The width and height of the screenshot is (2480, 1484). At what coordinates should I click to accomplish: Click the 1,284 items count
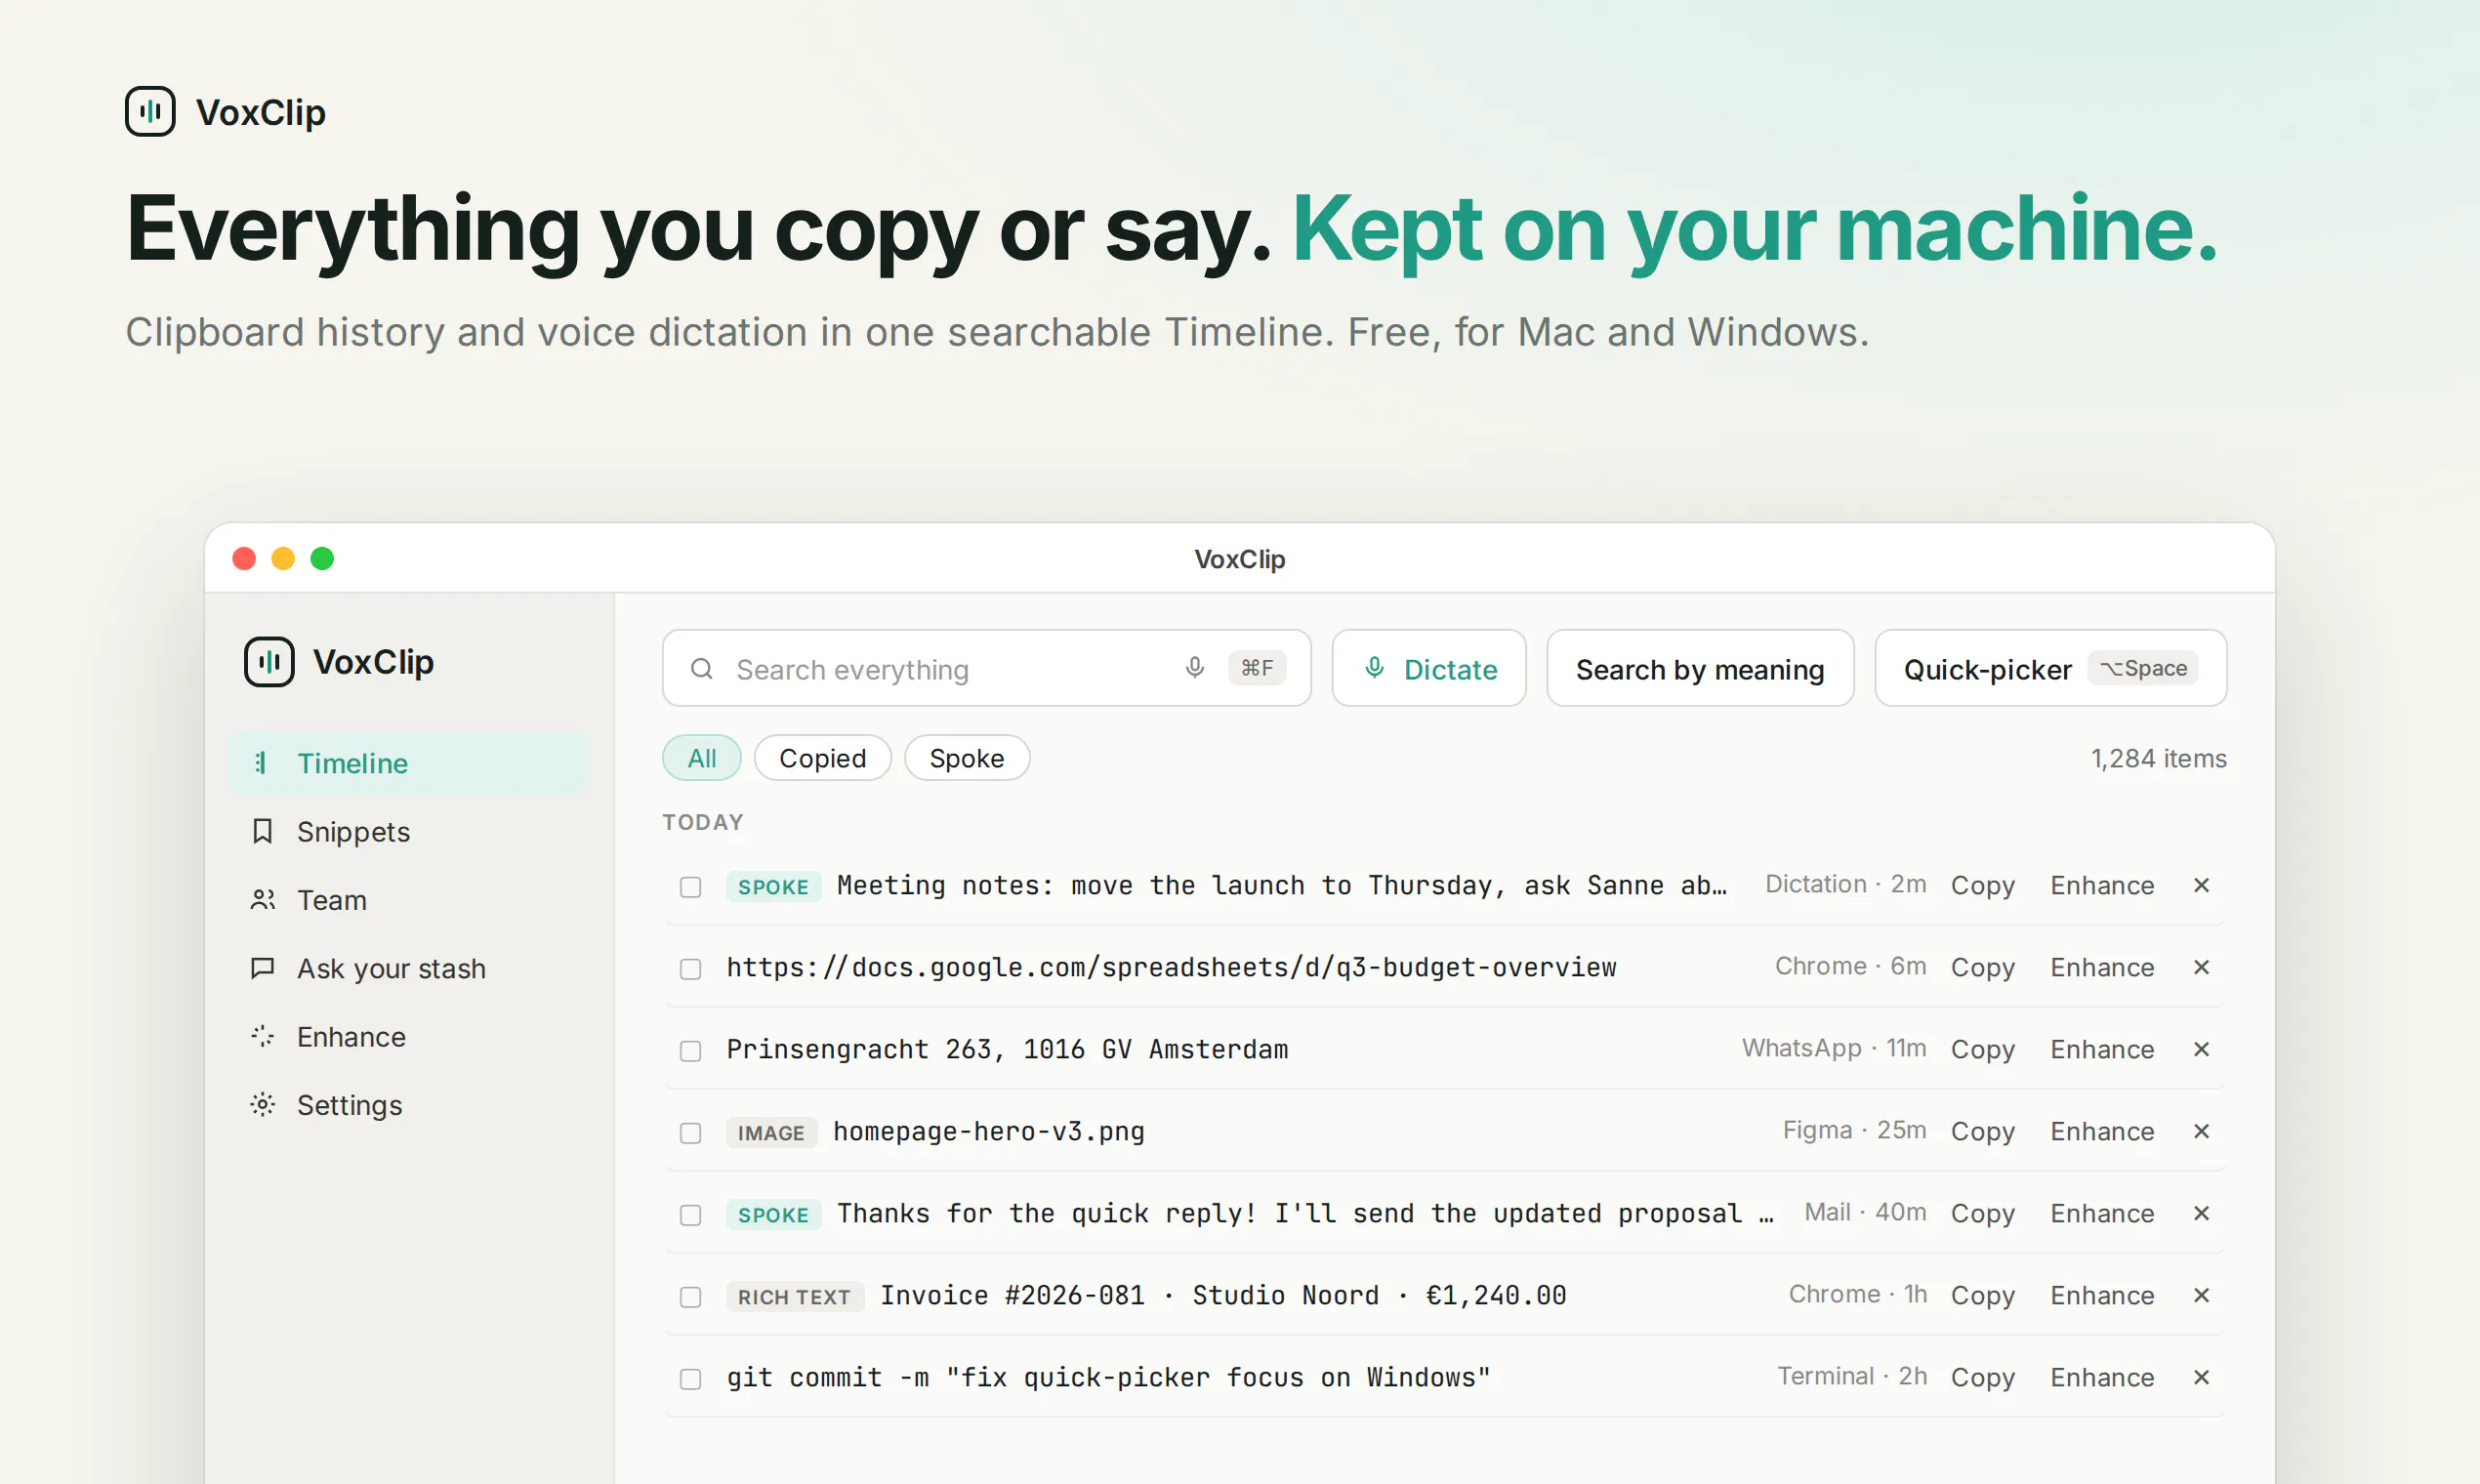[x=2159, y=758]
